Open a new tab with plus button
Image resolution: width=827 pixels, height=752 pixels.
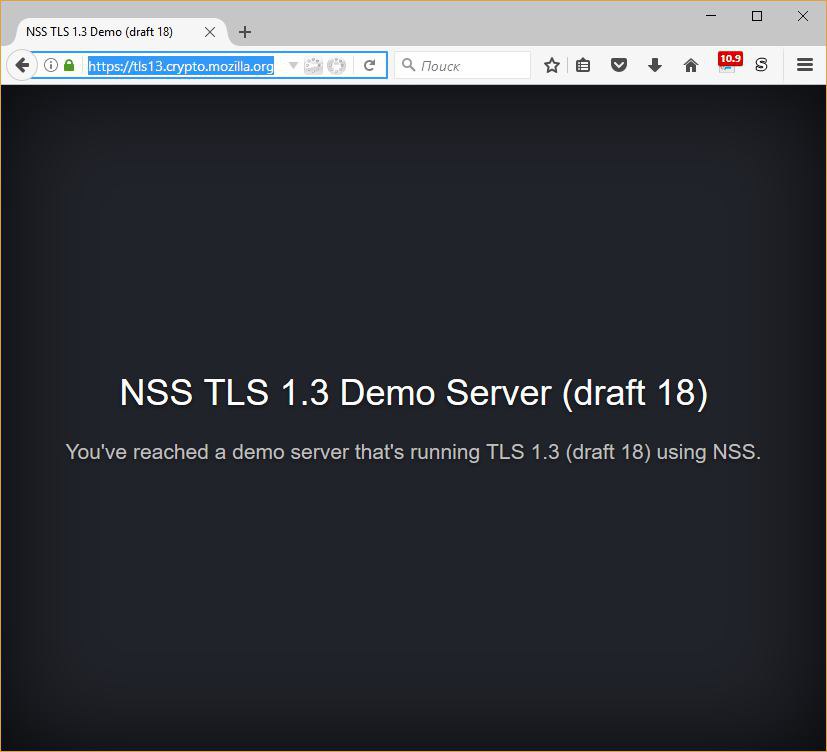coord(245,32)
